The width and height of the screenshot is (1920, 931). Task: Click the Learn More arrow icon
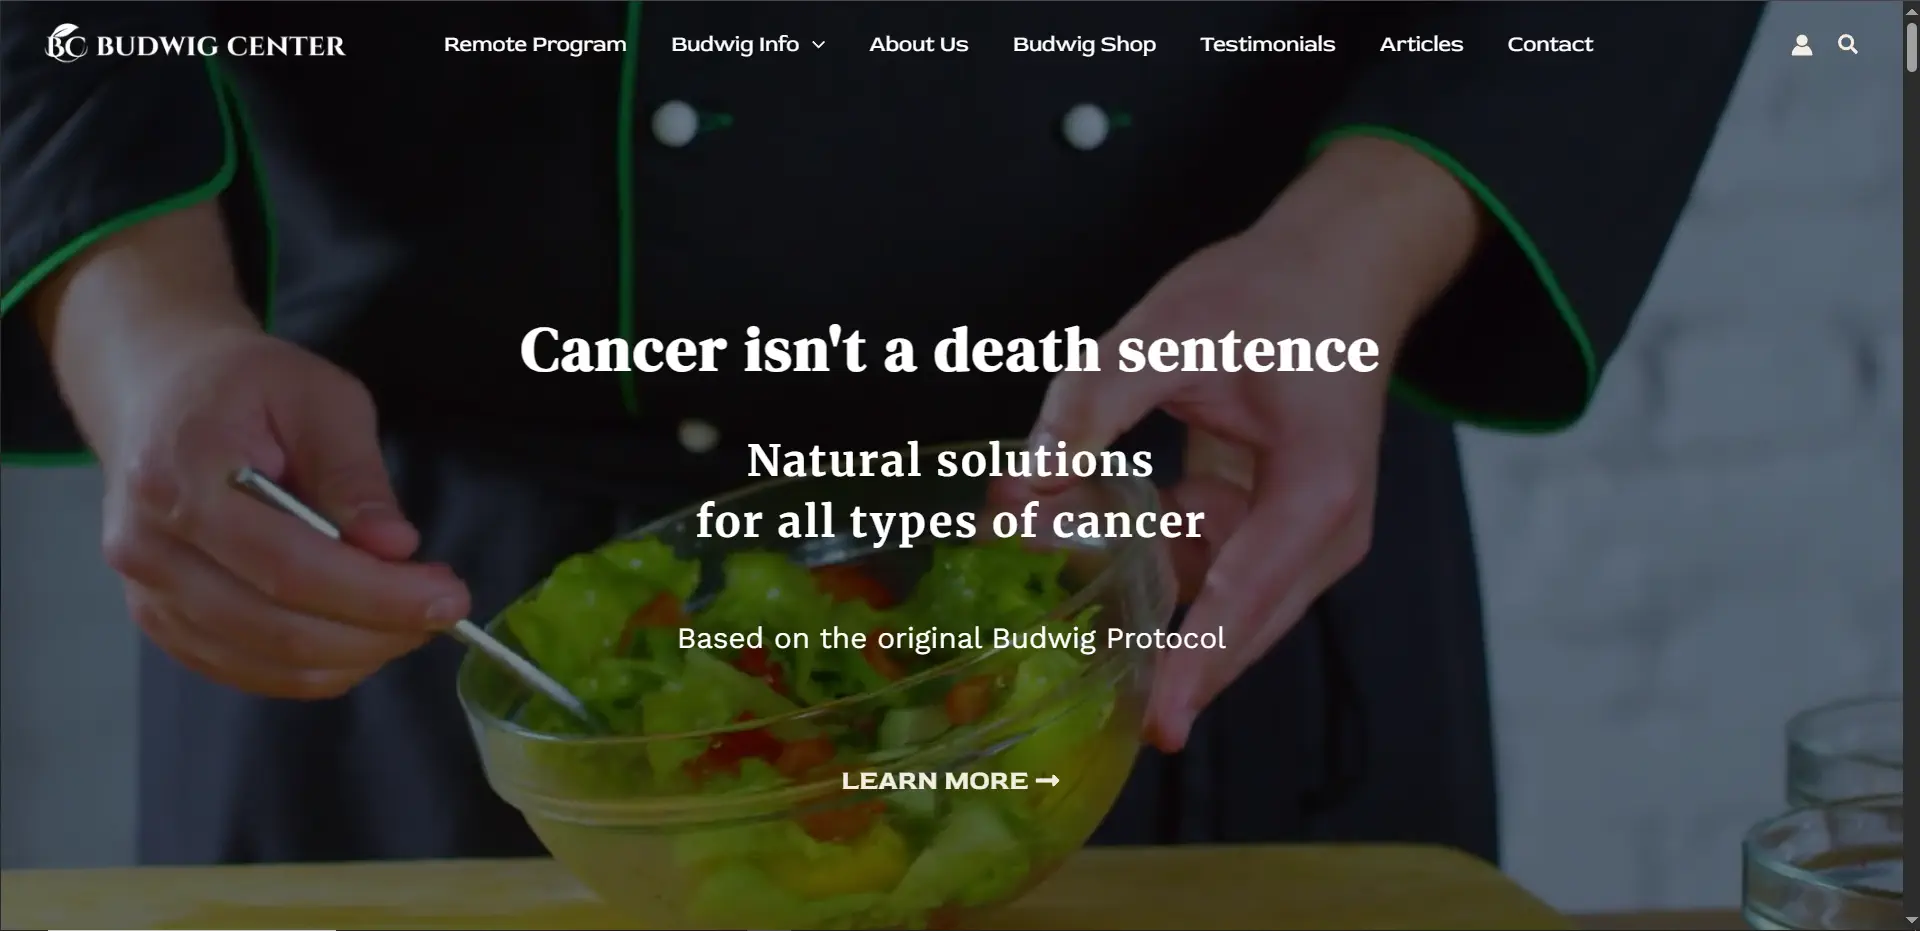point(1047,780)
